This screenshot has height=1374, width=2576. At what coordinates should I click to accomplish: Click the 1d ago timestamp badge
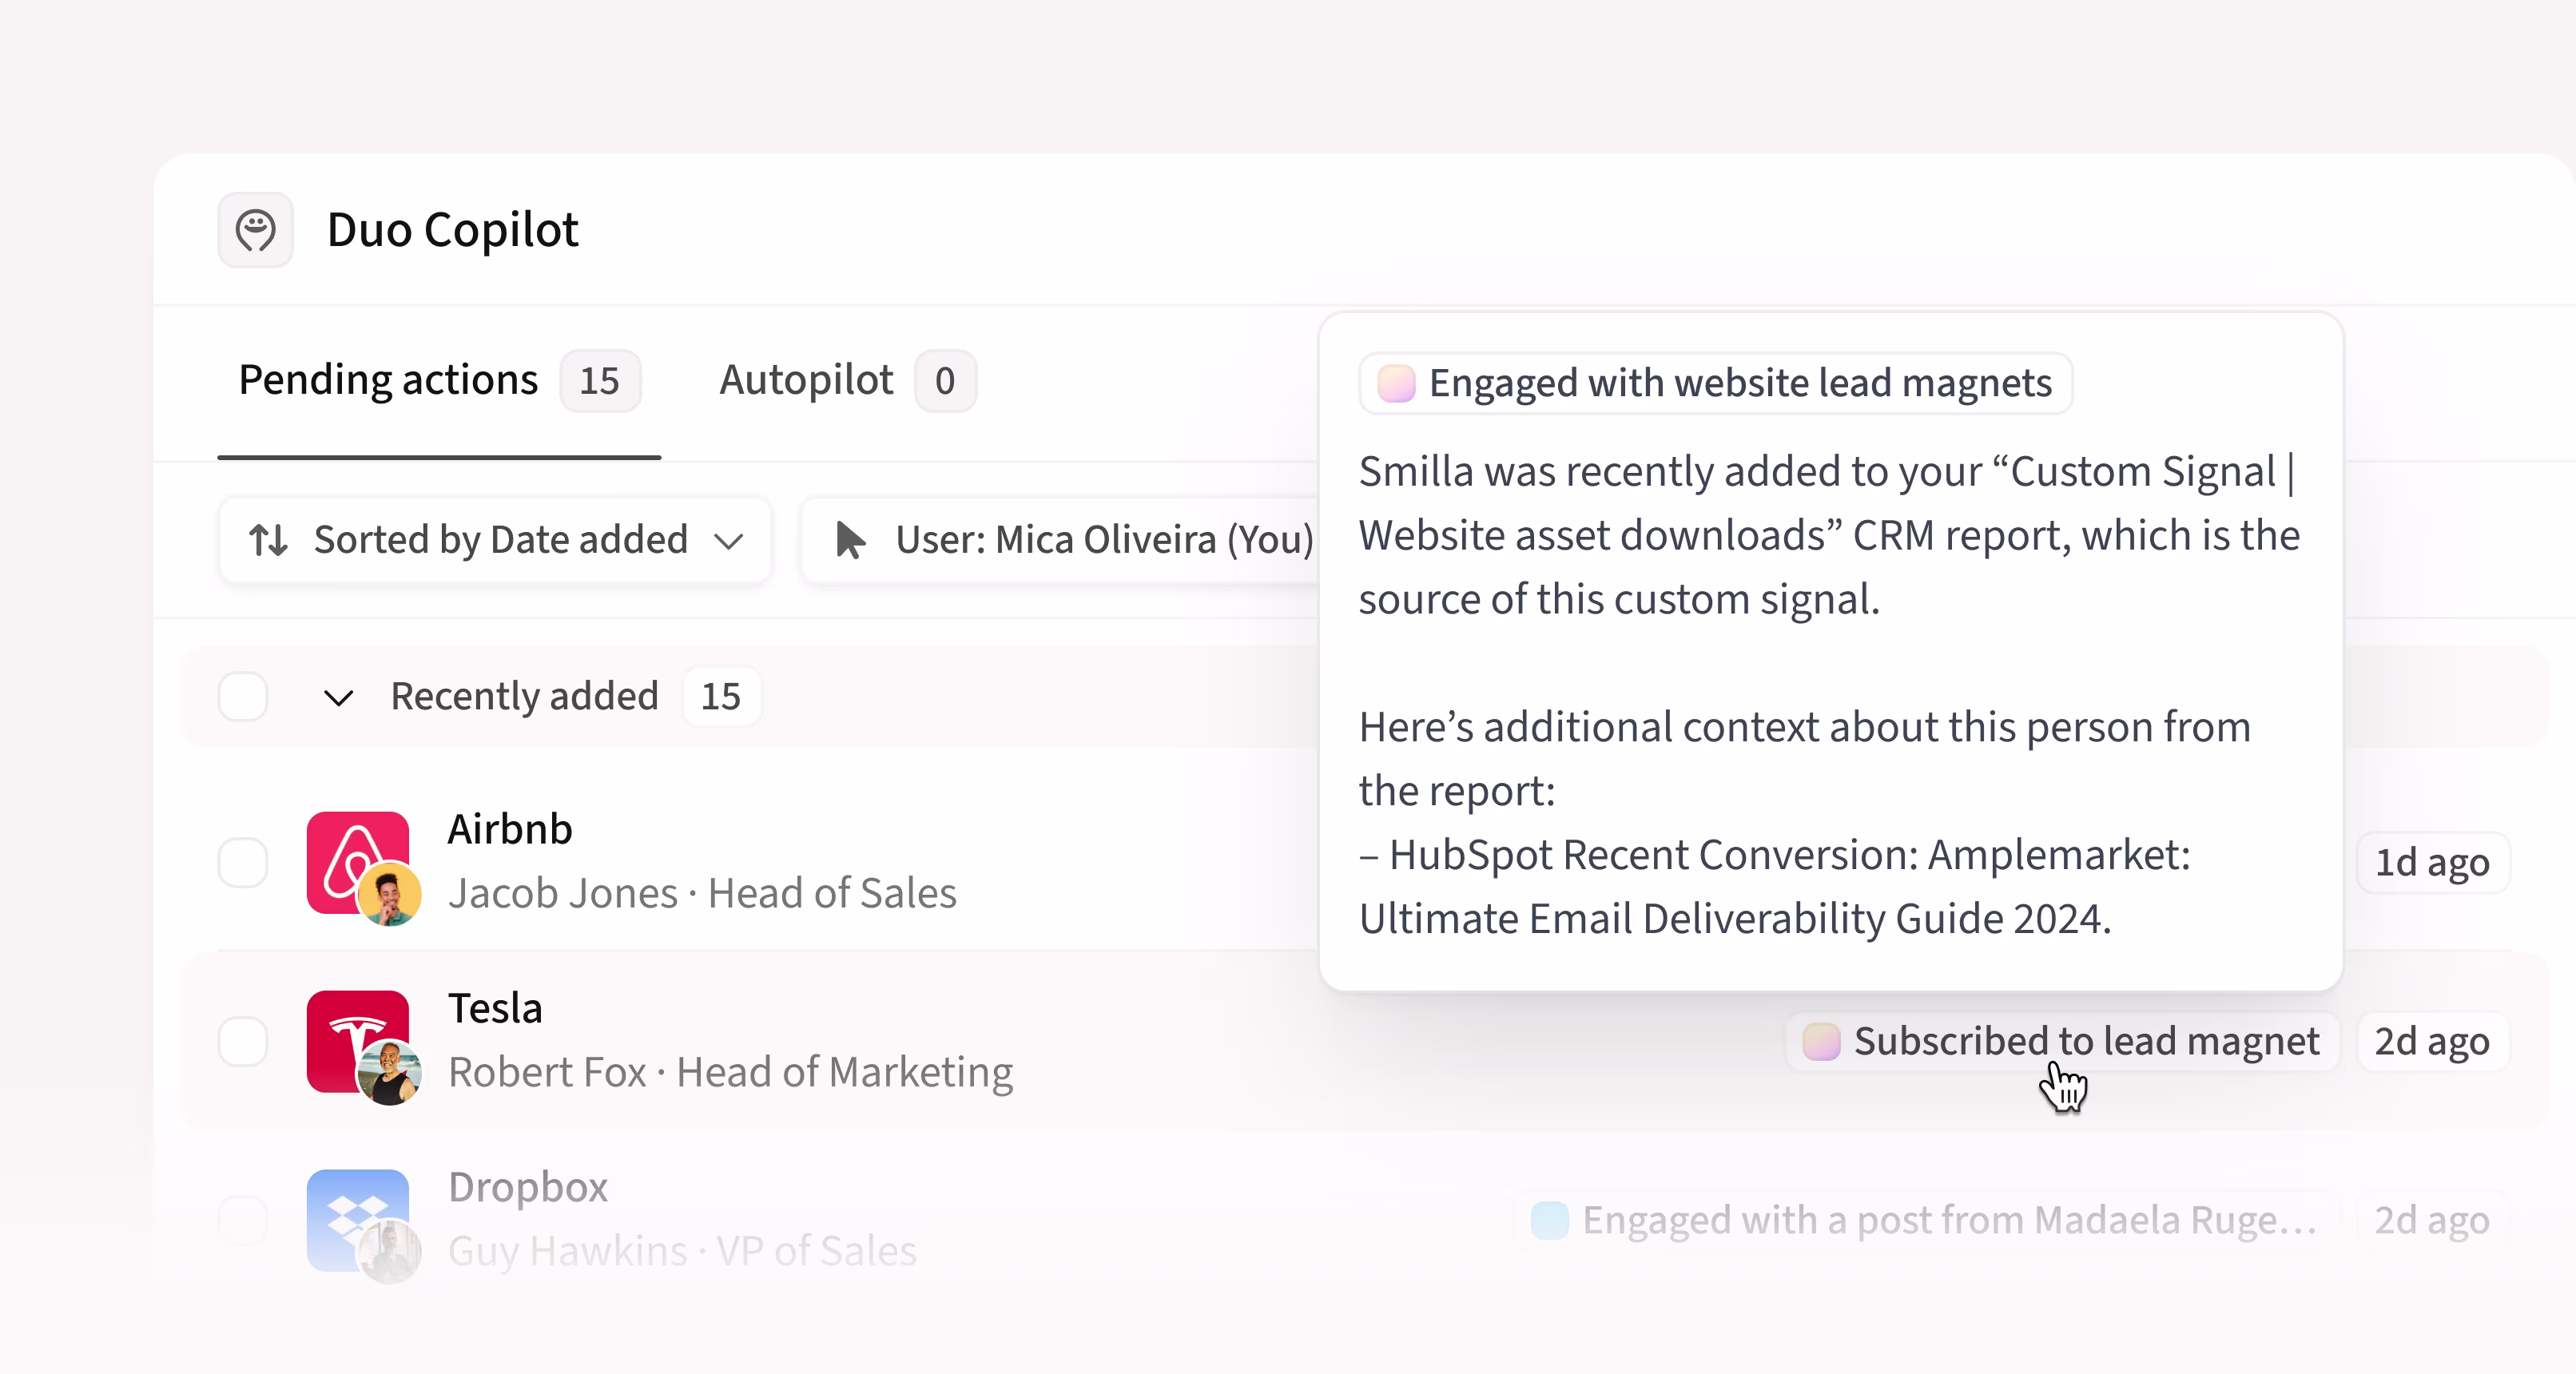2431,862
